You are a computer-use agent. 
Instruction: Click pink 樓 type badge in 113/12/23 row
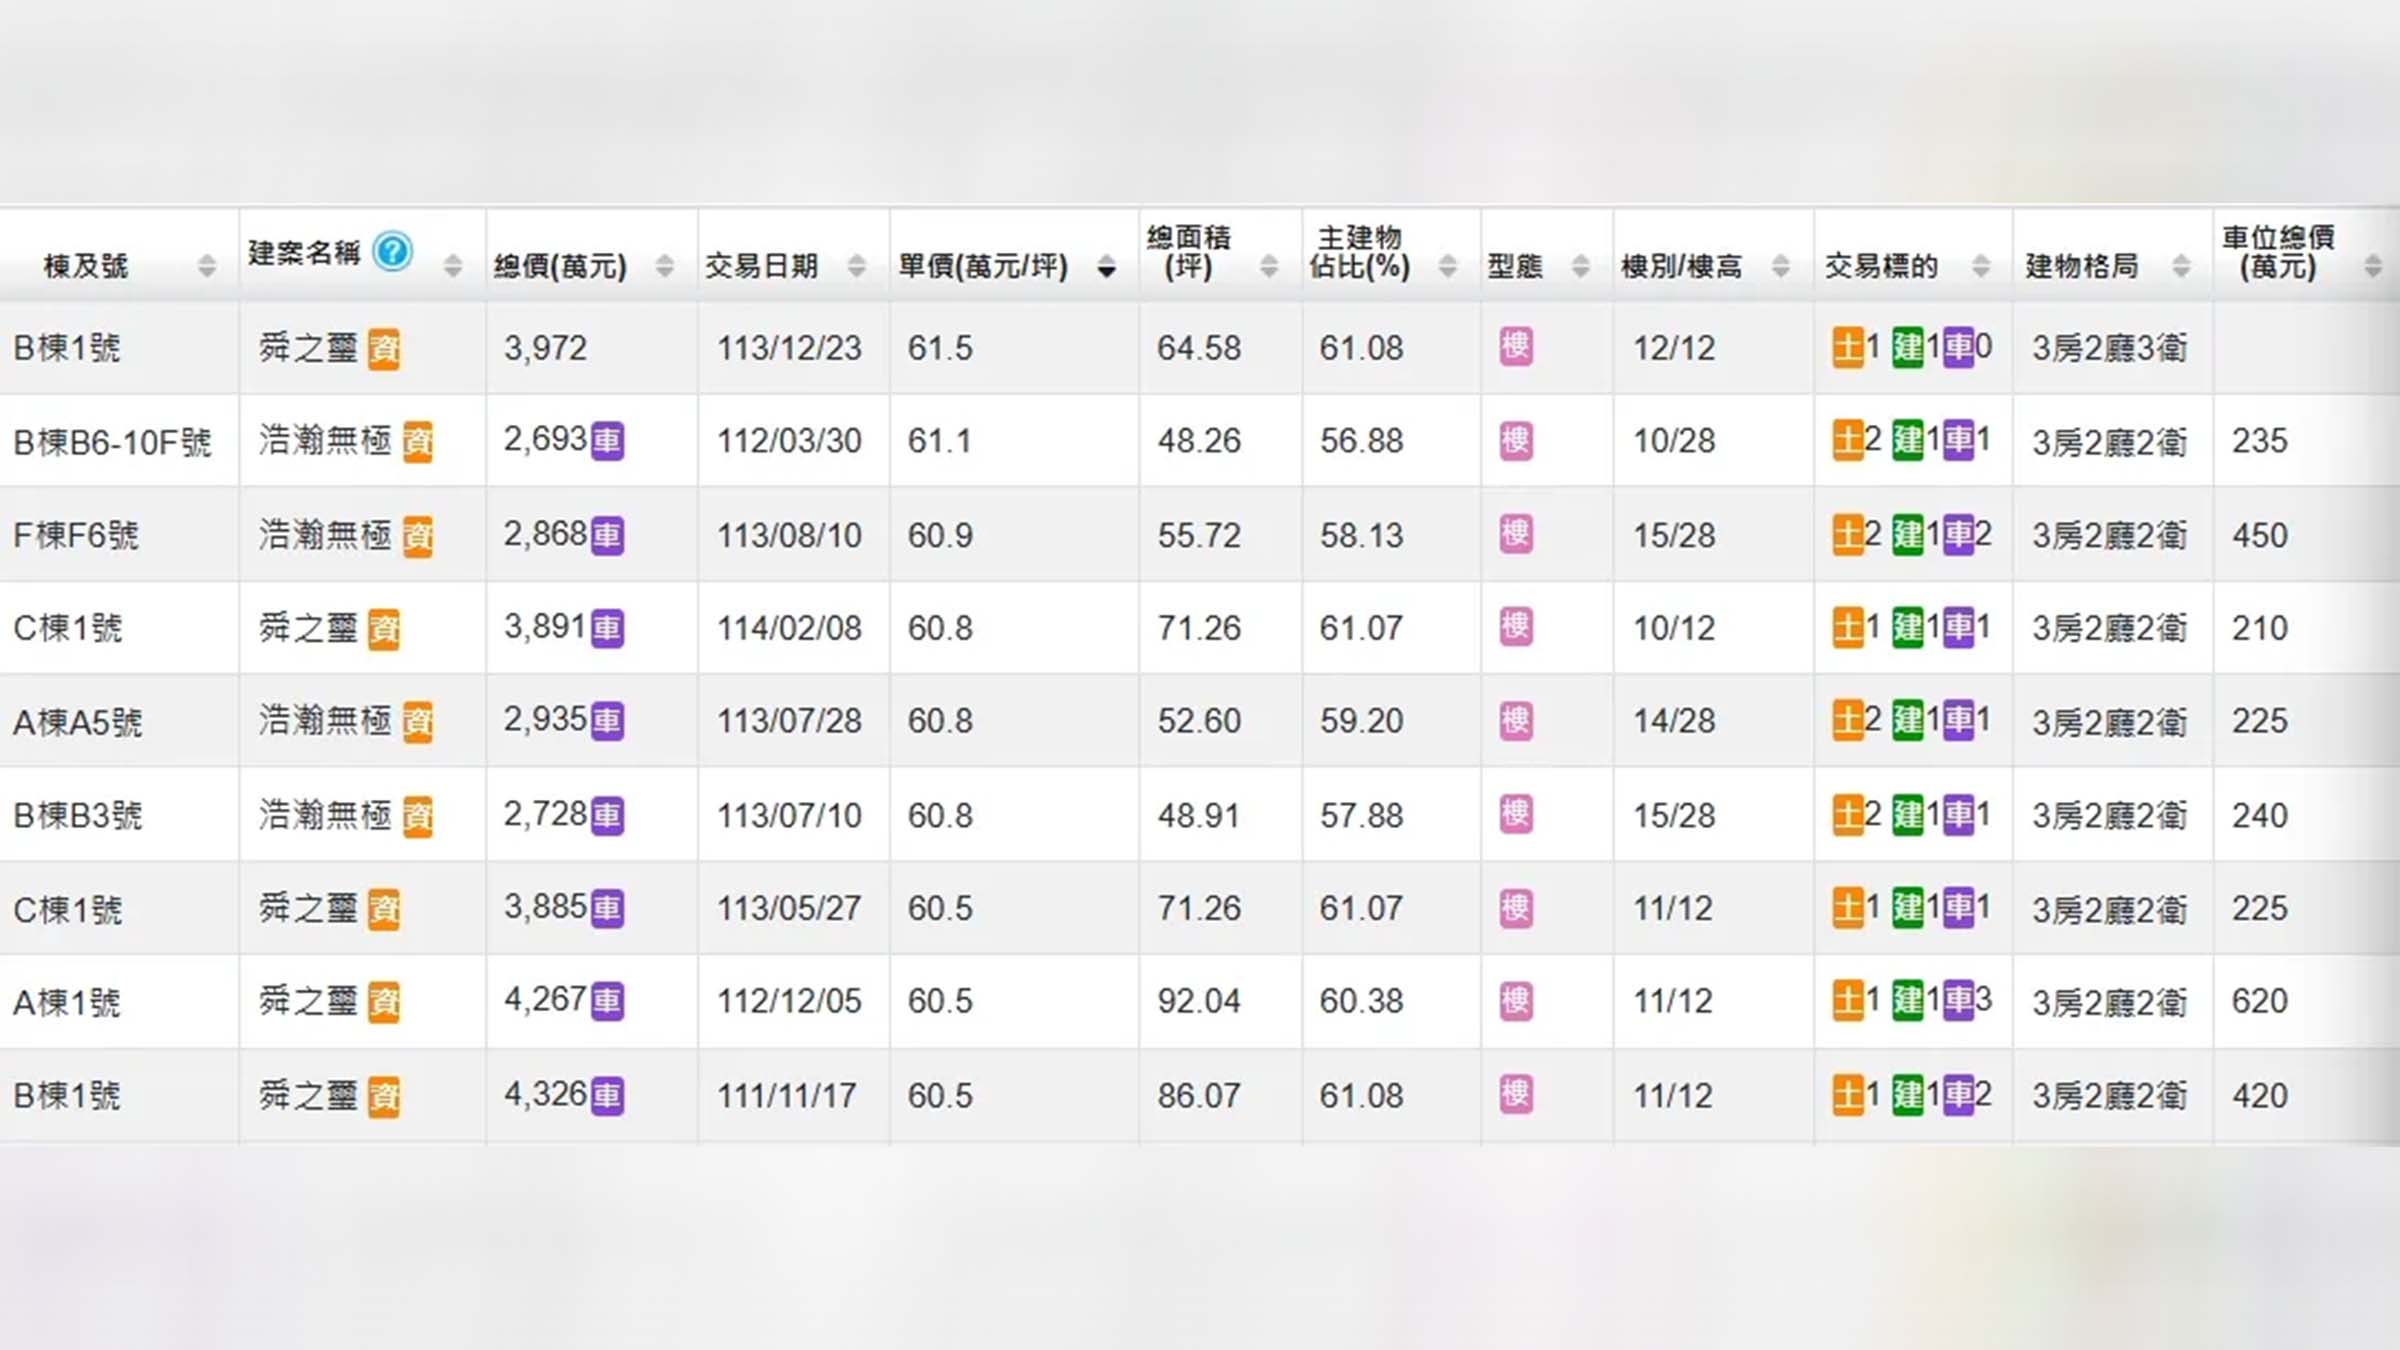coord(1516,347)
